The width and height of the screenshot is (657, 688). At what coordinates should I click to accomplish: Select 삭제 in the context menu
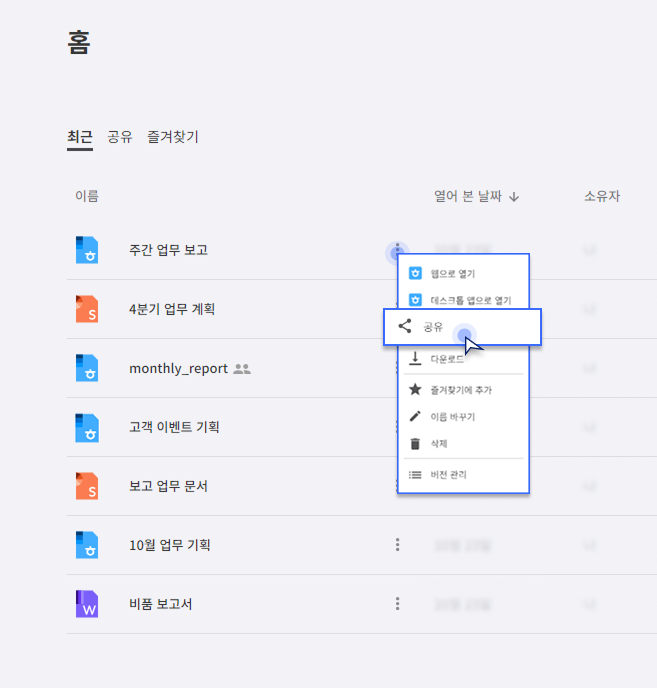[x=463, y=444]
